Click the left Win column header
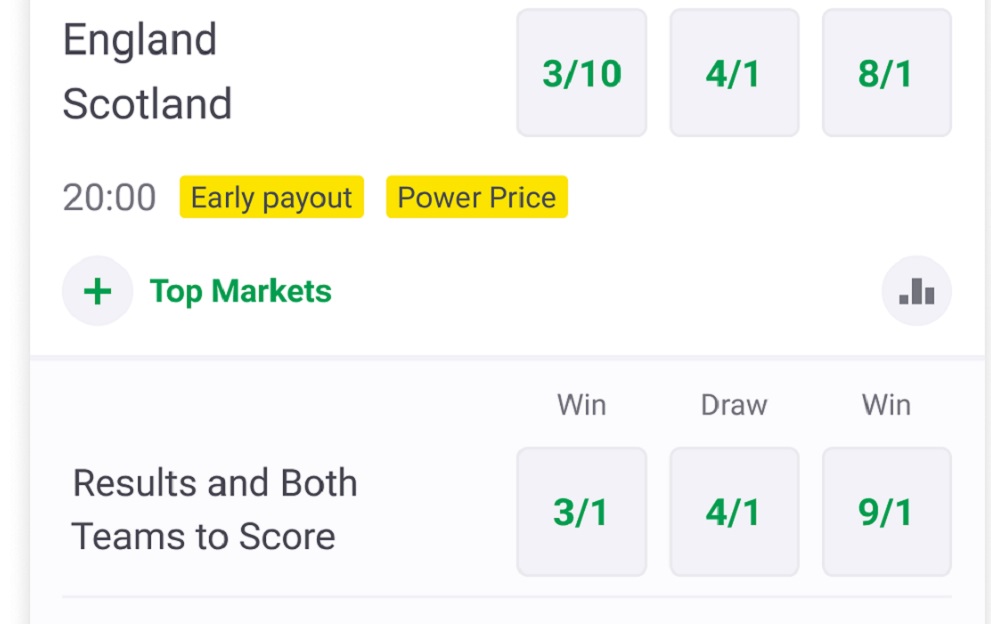This screenshot has height=624, width=991. pyautogui.click(x=581, y=405)
